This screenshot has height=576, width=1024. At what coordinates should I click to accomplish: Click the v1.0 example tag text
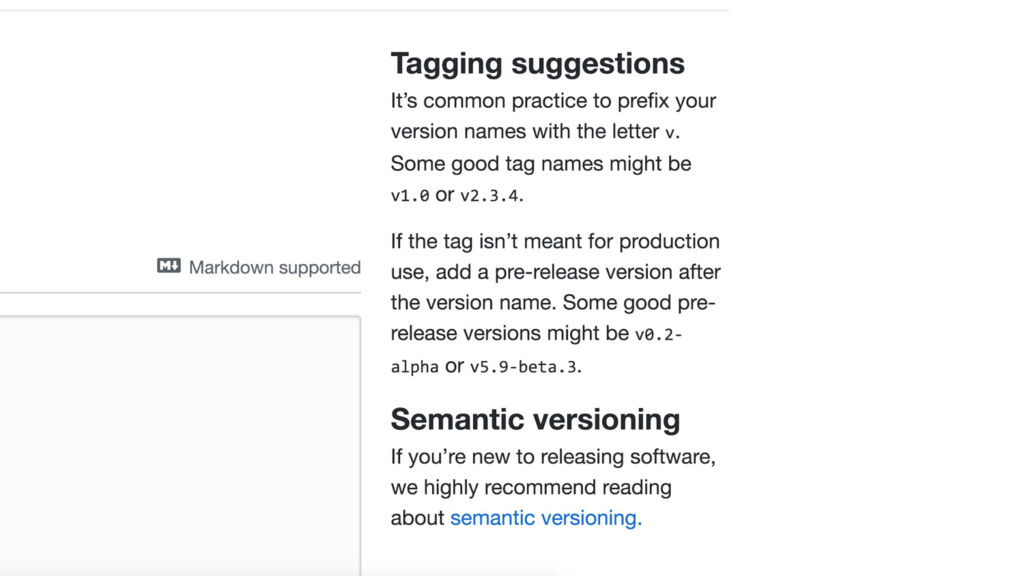[x=410, y=196]
